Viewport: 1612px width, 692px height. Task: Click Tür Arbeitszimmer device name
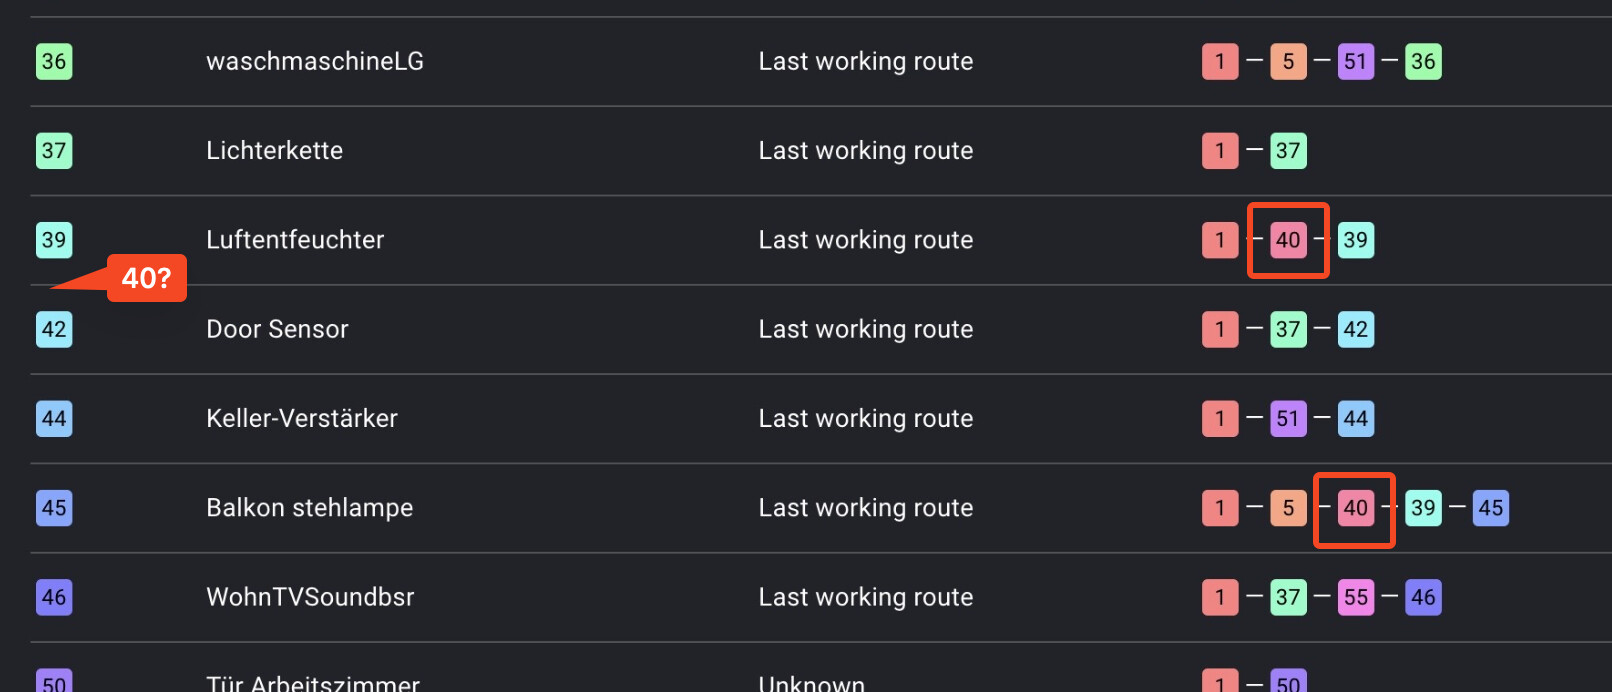pos(313,682)
